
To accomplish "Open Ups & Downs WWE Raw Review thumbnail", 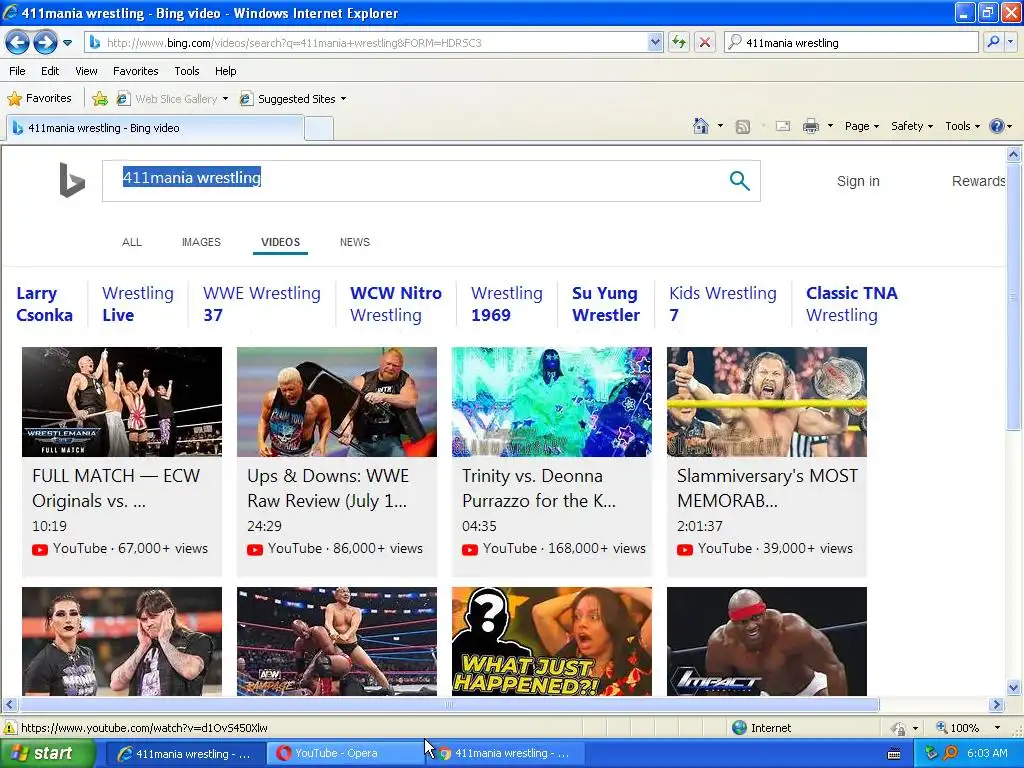I will point(337,402).
